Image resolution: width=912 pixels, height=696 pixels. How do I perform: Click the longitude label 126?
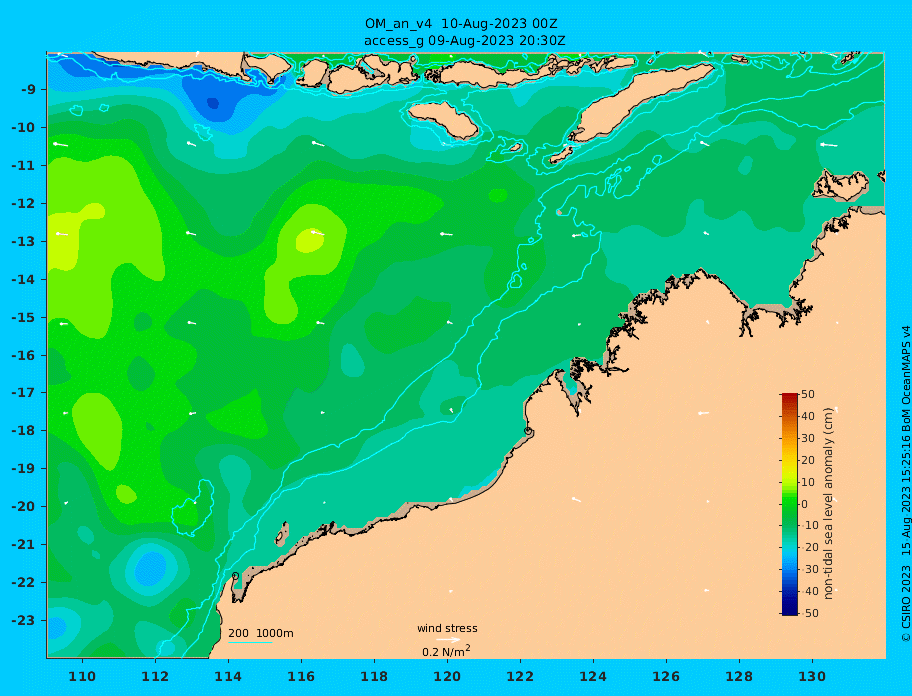[666, 676]
